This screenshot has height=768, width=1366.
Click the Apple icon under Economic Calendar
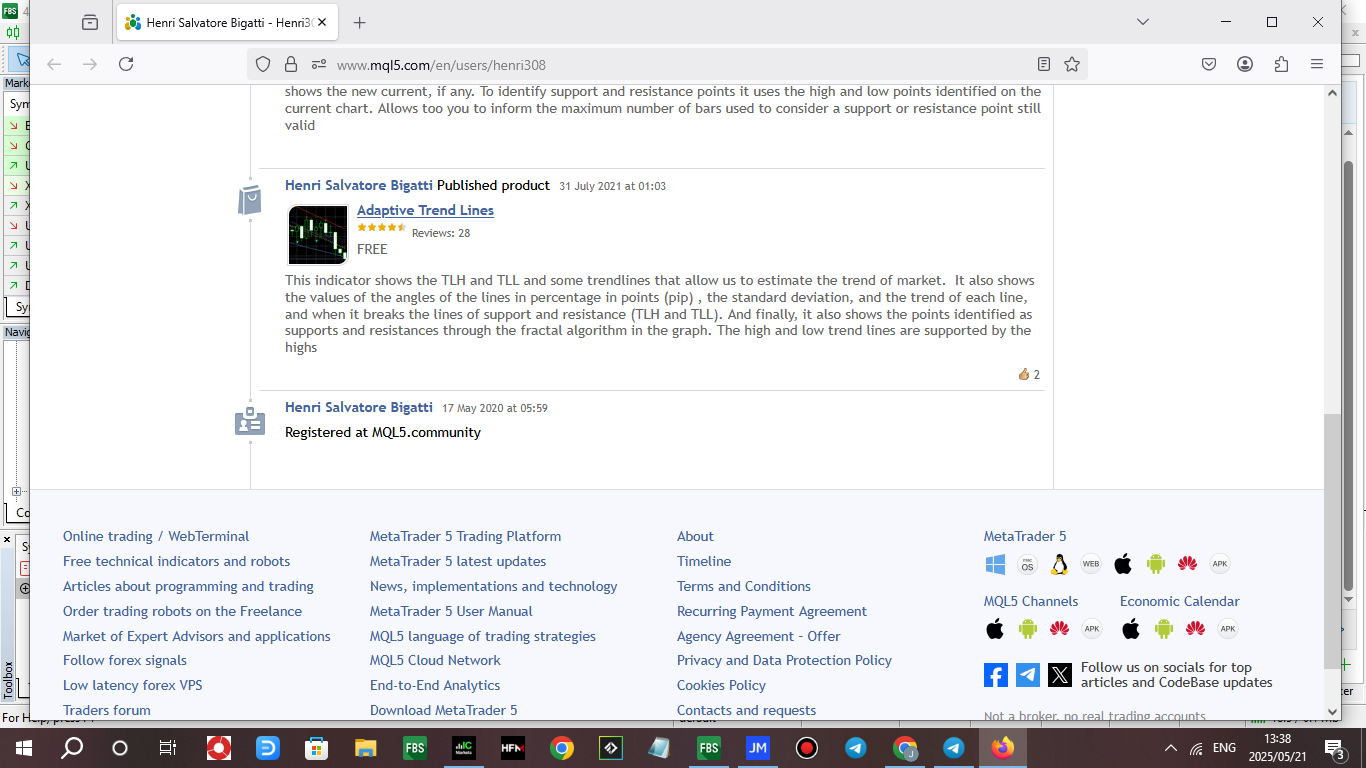coord(1131,629)
